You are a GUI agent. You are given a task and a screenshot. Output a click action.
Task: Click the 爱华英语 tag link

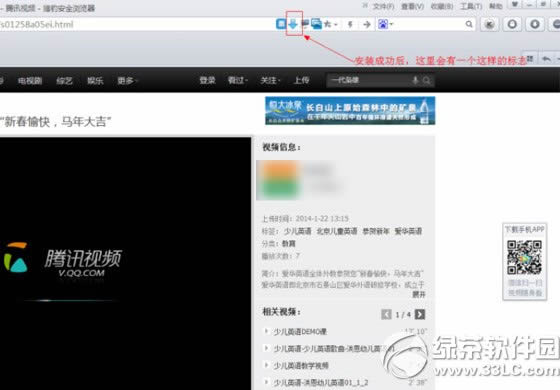tap(408, 231)
